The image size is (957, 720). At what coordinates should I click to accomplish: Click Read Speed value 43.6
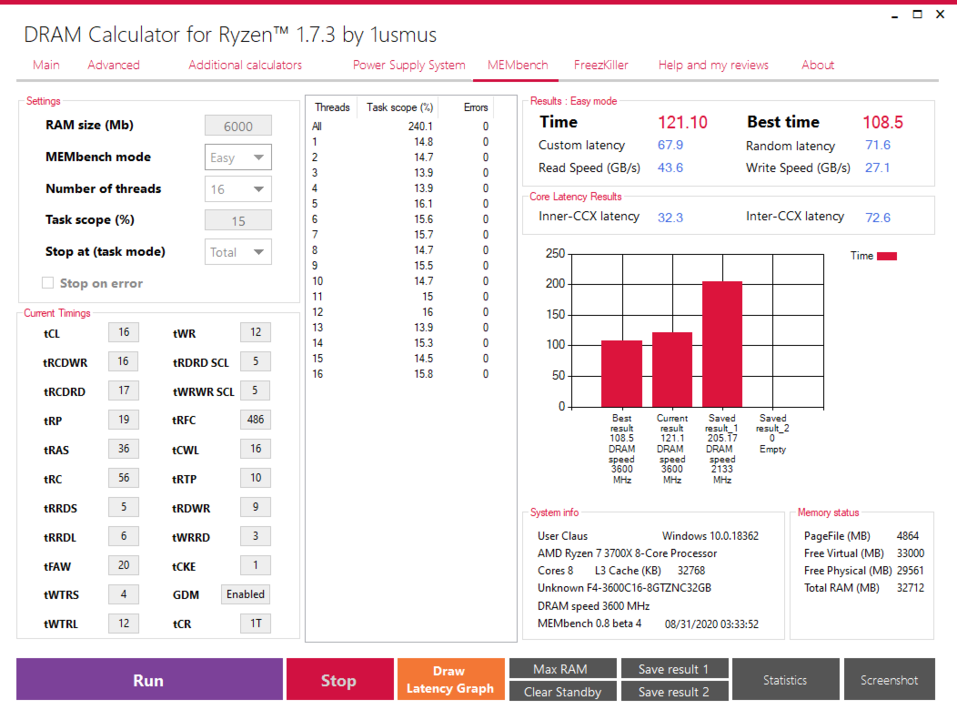(x=670, y=168)
